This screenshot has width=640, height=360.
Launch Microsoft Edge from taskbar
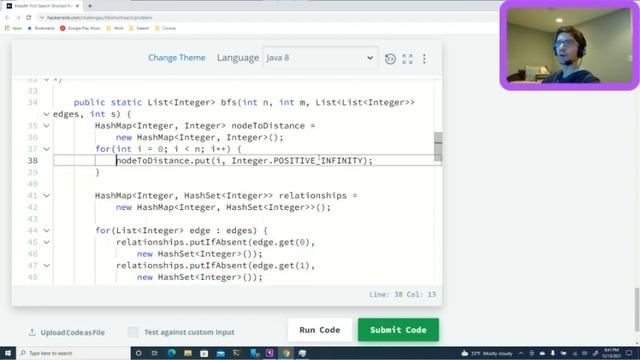click(x=171, y=353)
